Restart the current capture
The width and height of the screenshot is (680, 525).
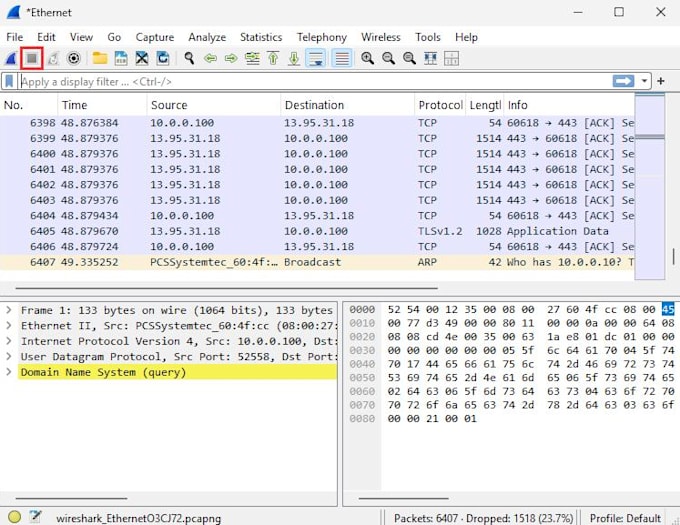coord(53,58)
